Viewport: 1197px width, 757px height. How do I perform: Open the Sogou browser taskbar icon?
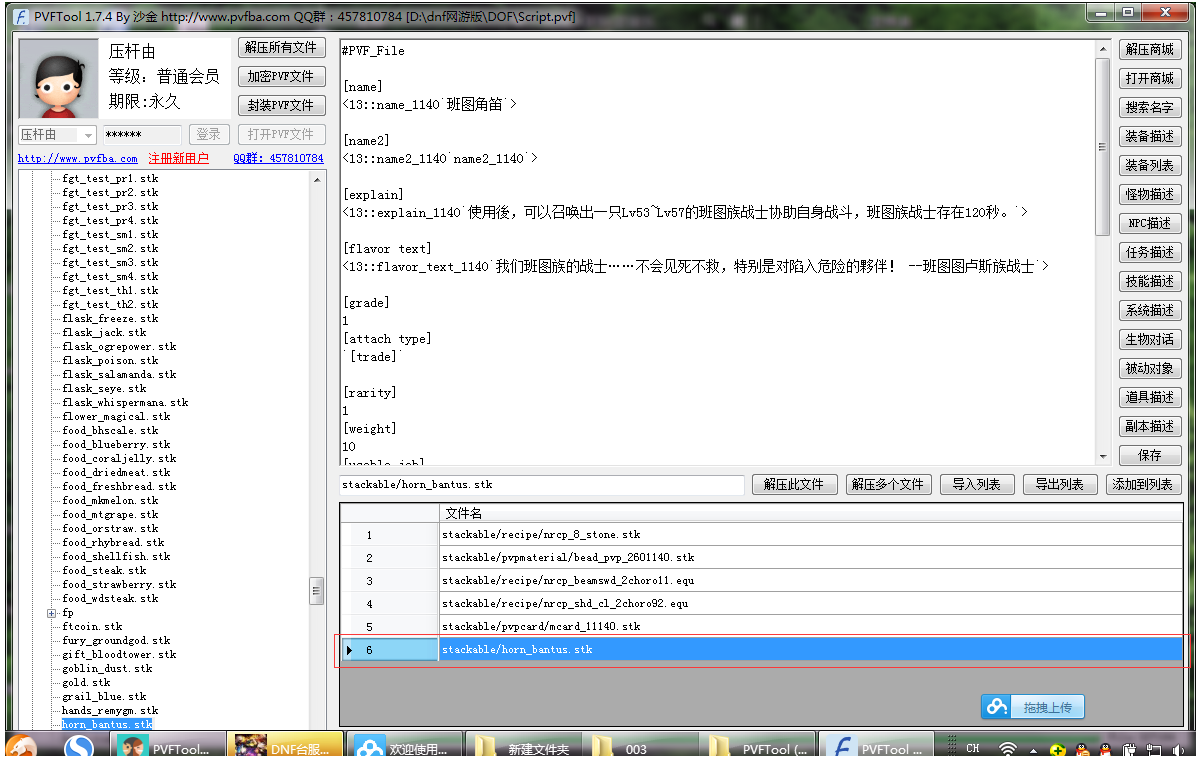(78, 746)
